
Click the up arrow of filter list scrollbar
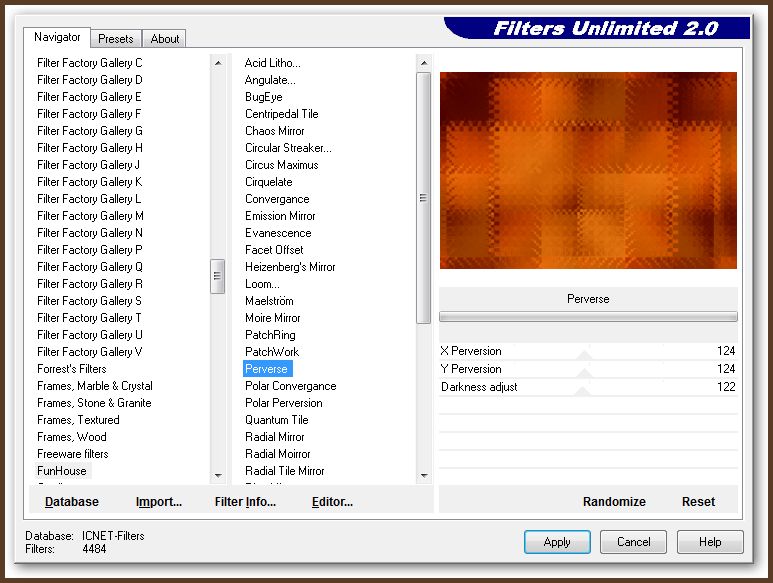tap(423, 63)
